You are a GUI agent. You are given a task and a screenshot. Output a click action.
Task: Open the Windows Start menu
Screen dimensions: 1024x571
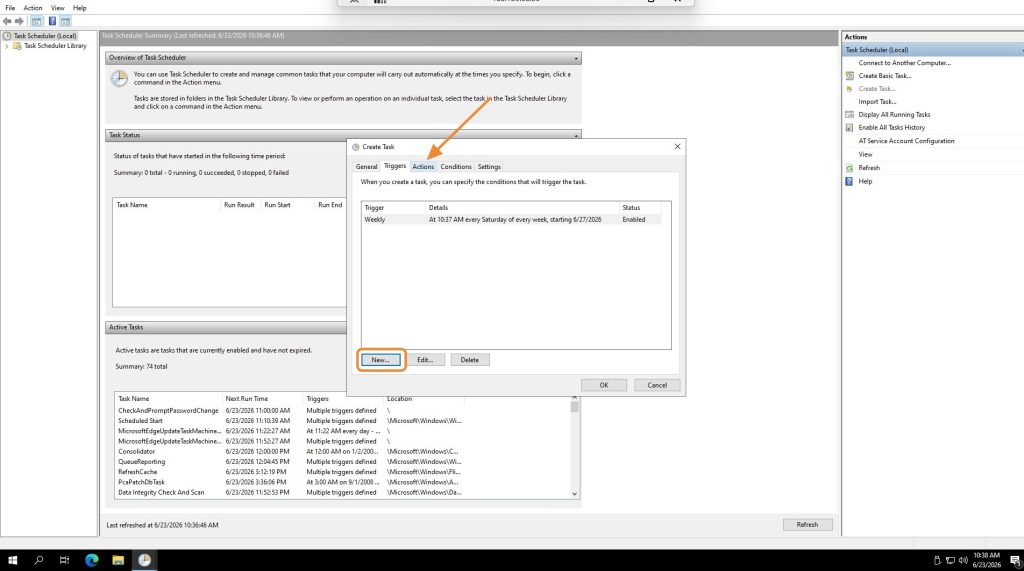pos(12,560)
